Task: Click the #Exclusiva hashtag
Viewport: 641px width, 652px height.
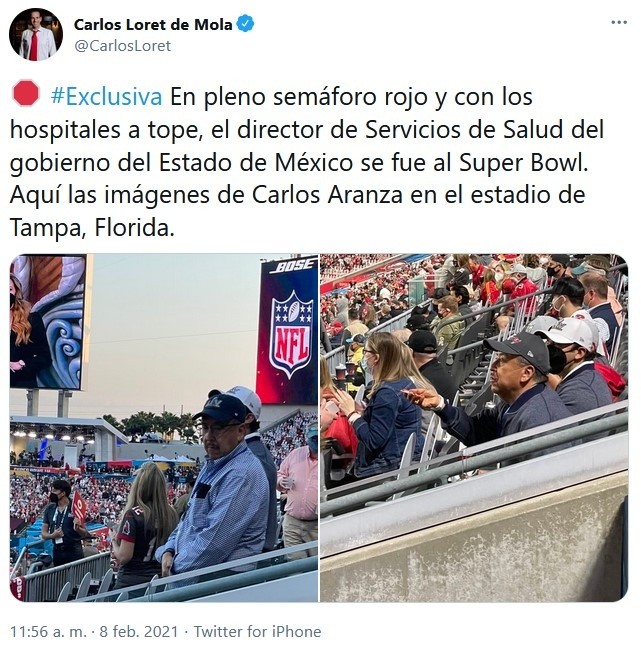Action: coord(106,96)
